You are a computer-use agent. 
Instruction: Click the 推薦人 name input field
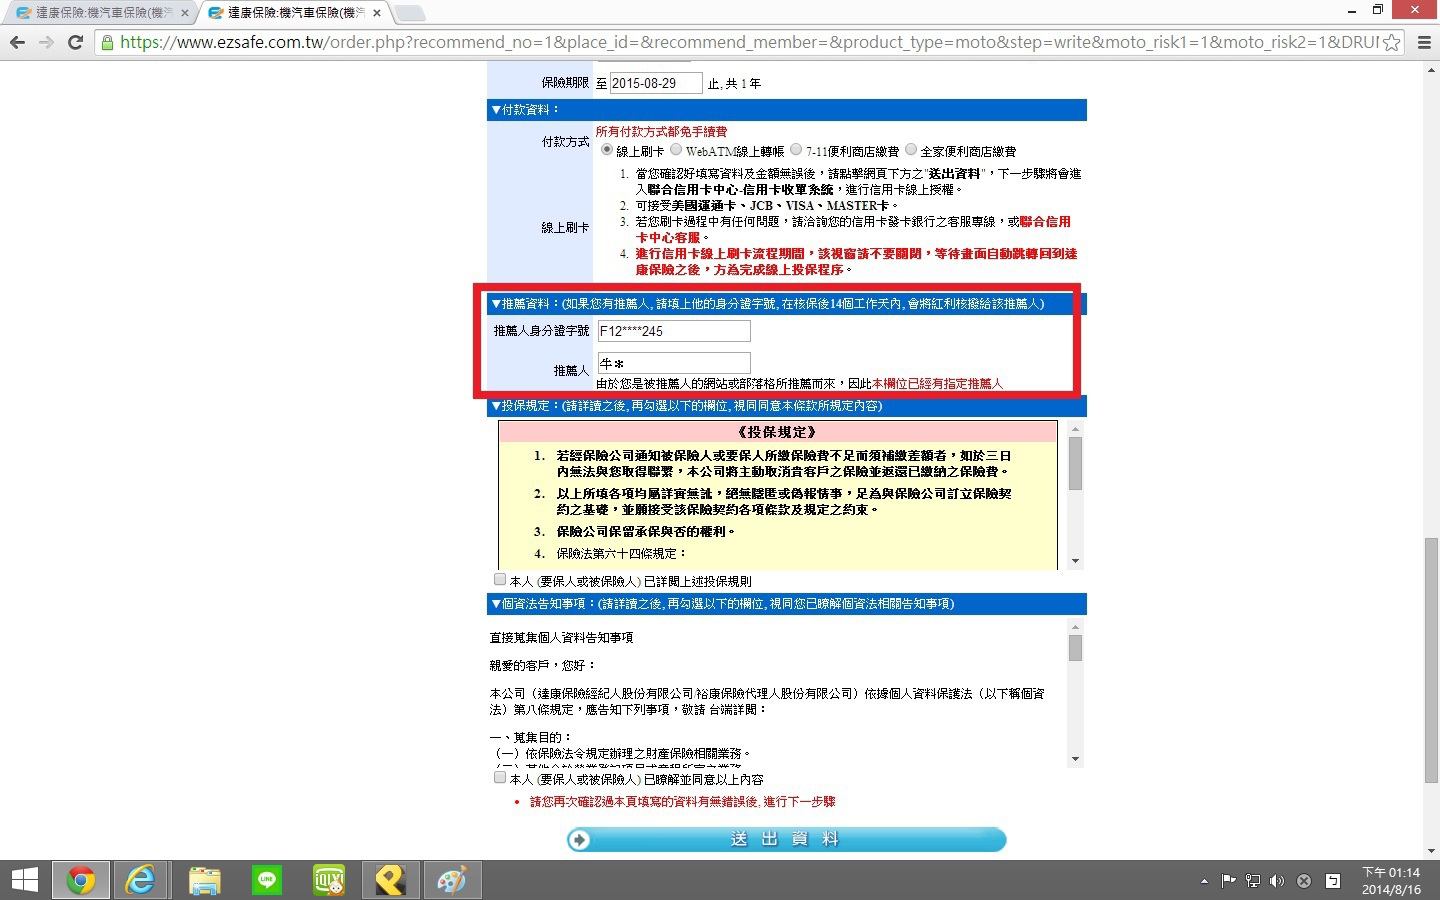pyautogui.click(x=674, y=363)
